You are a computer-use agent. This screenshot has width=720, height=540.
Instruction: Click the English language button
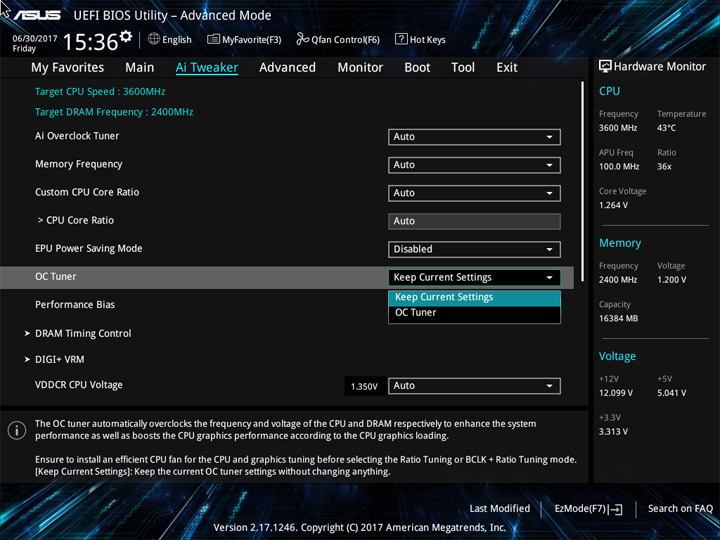[170, 39]
